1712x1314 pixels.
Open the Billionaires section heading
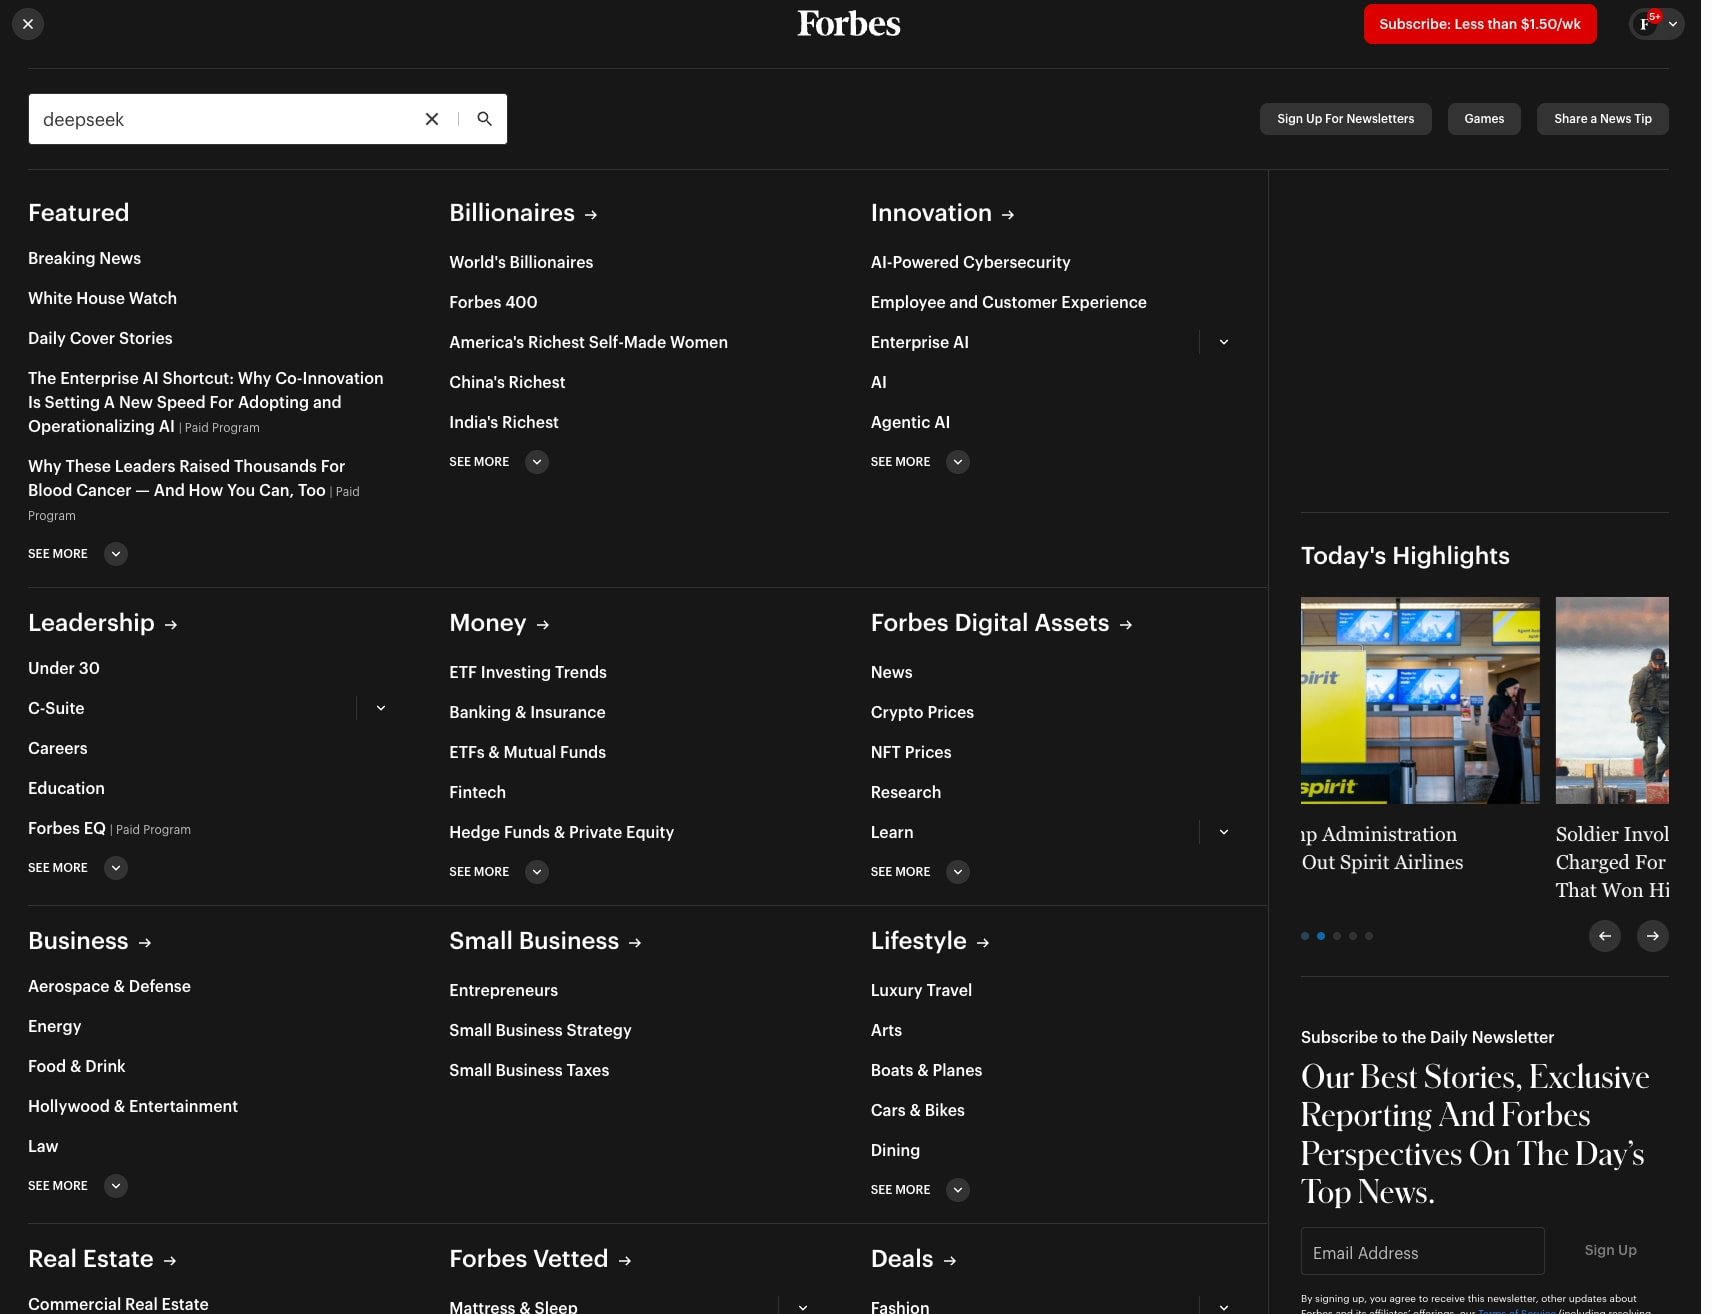[x=523, y=213]
